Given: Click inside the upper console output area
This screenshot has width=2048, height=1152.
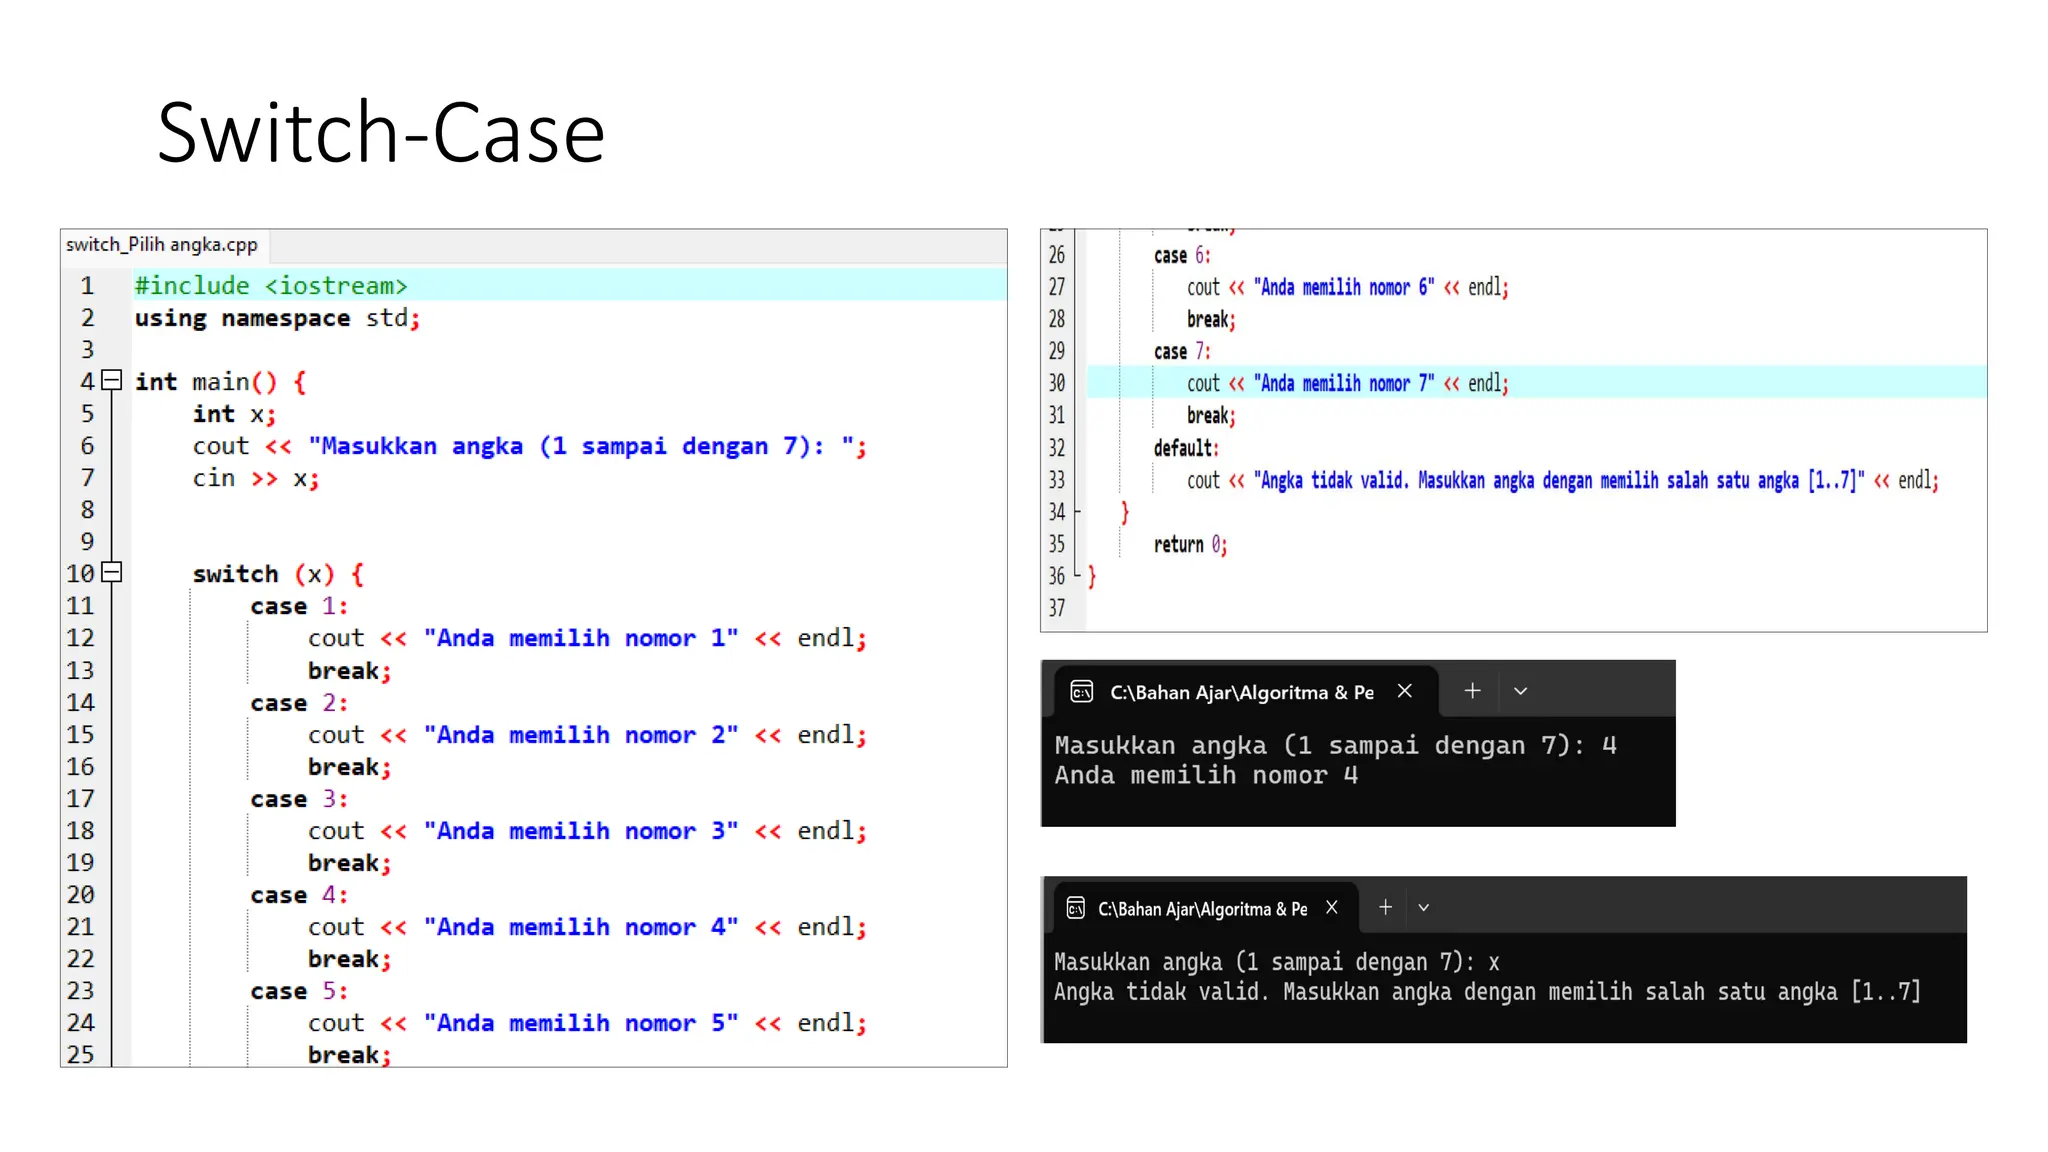Looking at the screenshot, I should pyautogui.click(x=1356, y=772).
